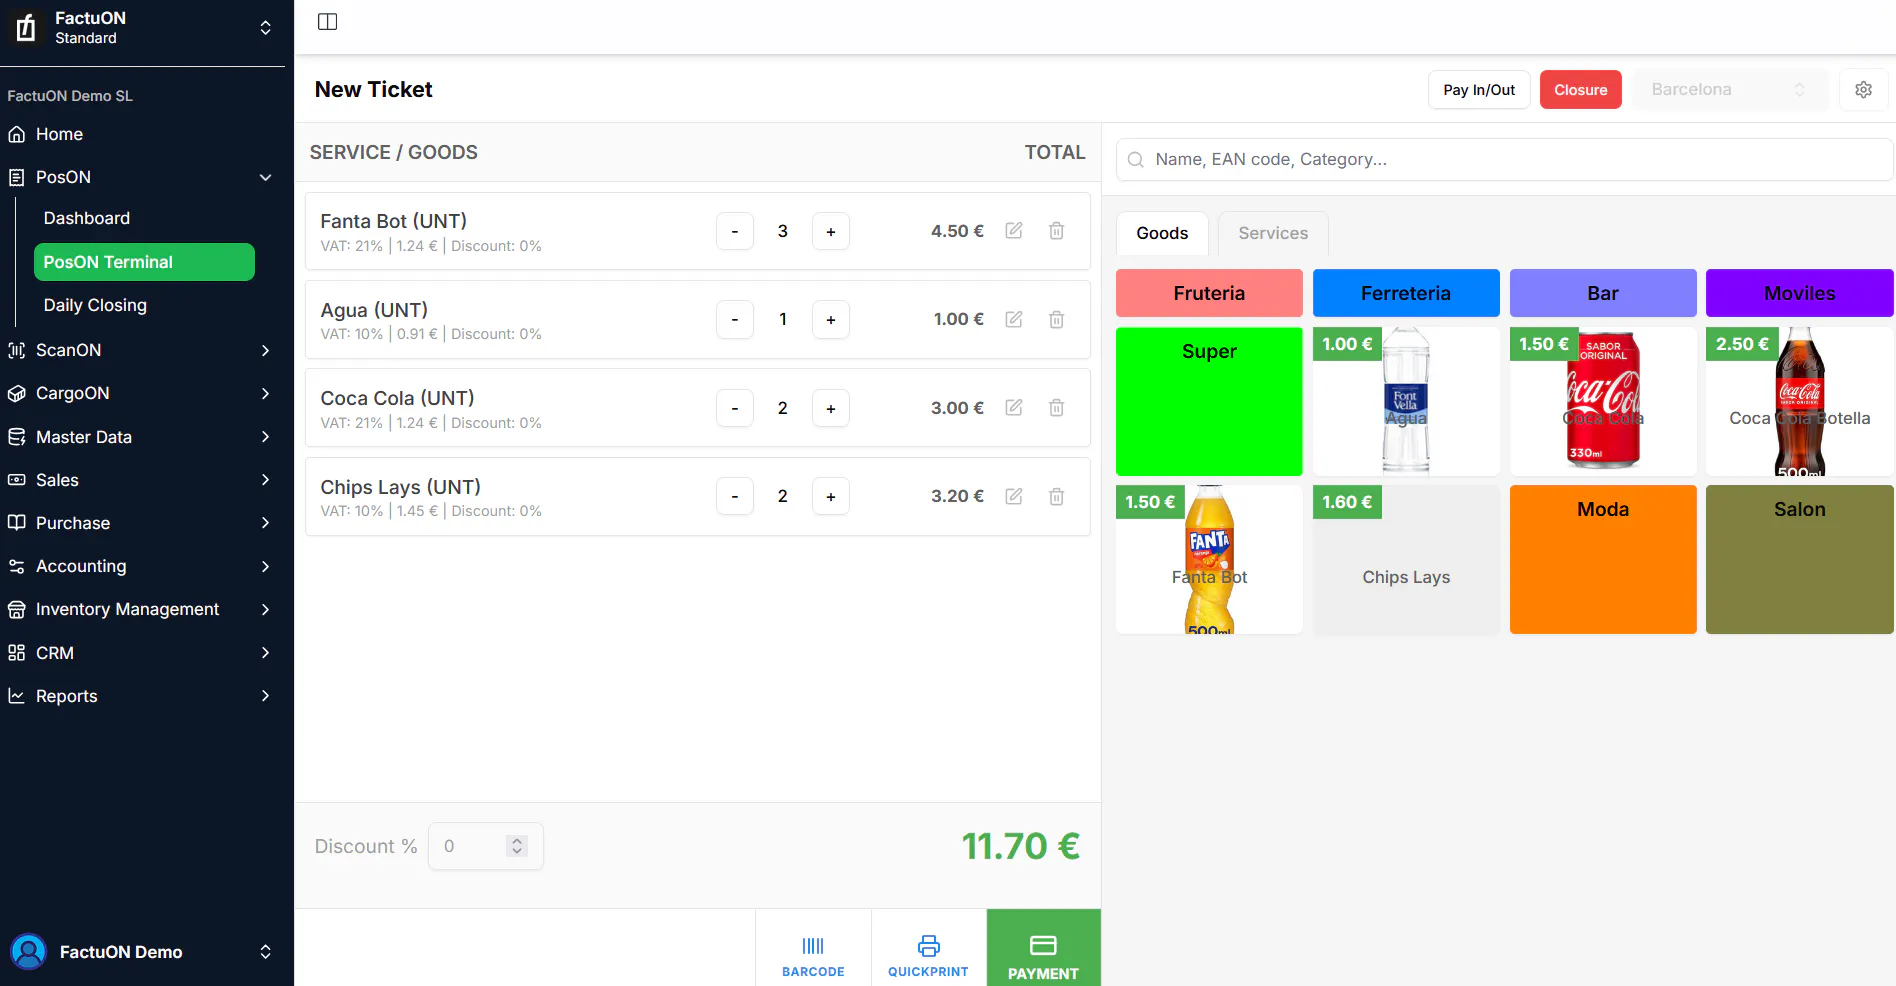Click the FactuON Demo user avatar
Viewport: 1896px width, 986px height.
28,951
